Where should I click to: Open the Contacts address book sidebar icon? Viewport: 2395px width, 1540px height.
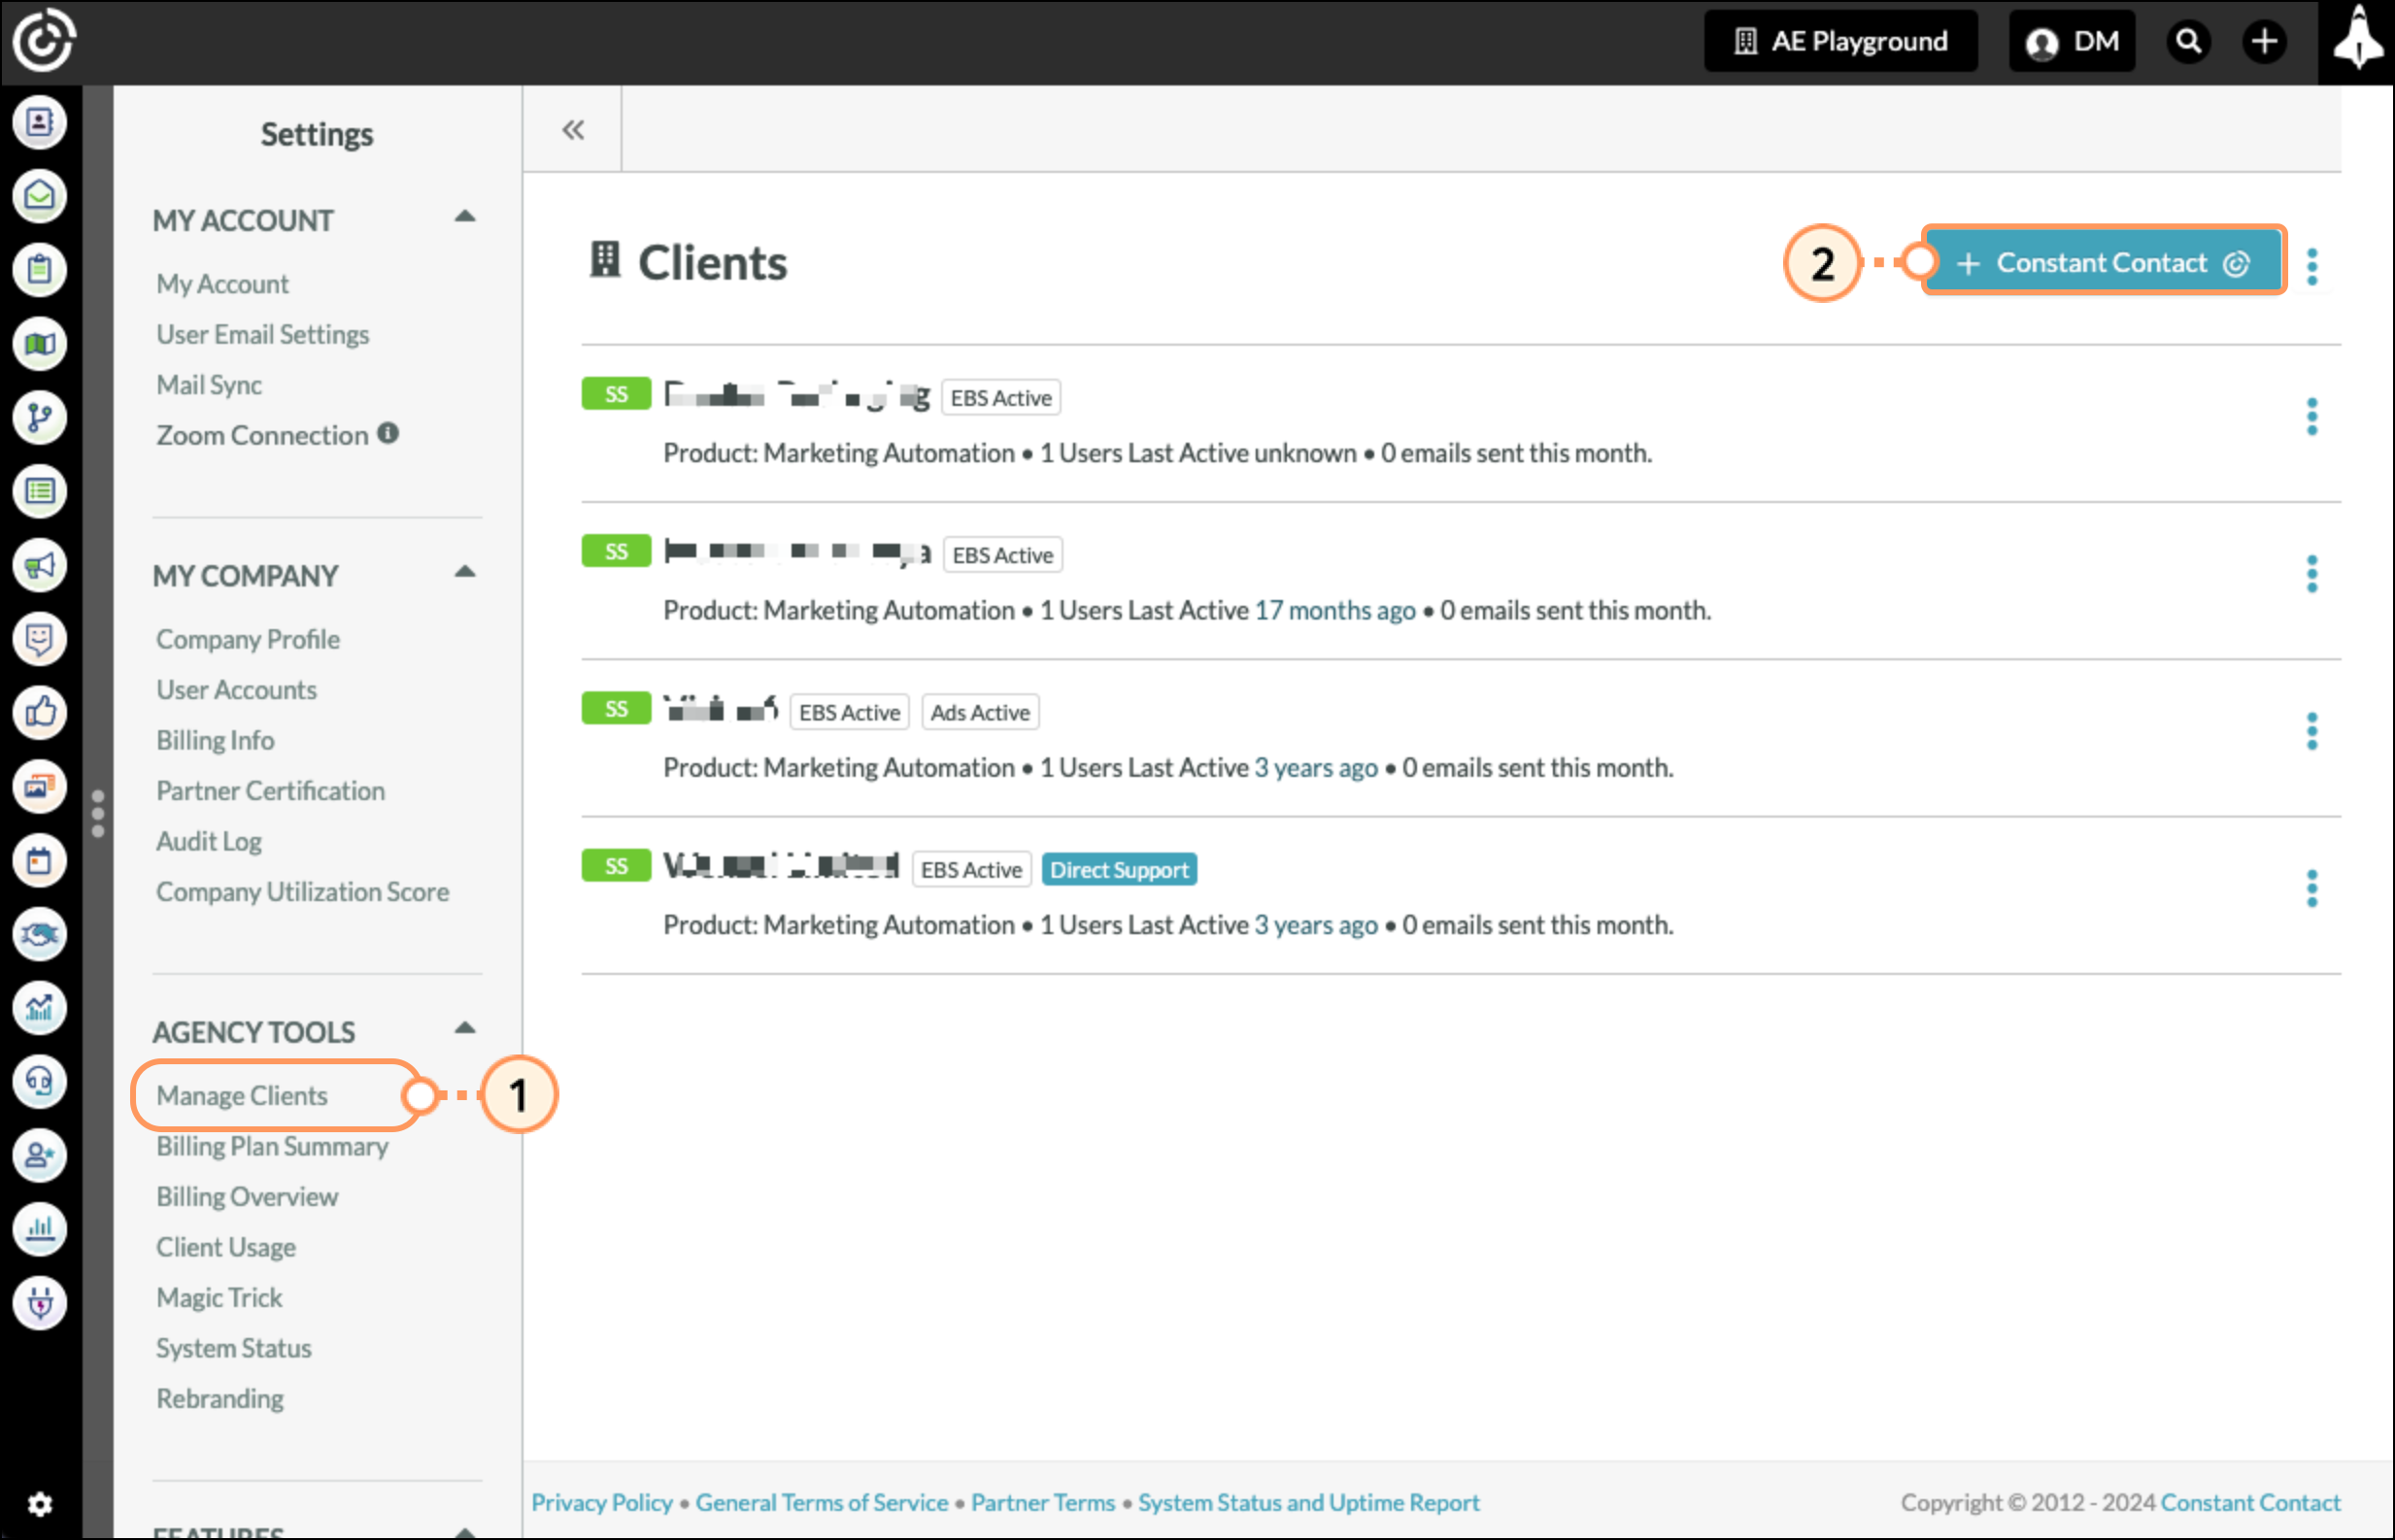pyautogui.click(x=39, y=122)
